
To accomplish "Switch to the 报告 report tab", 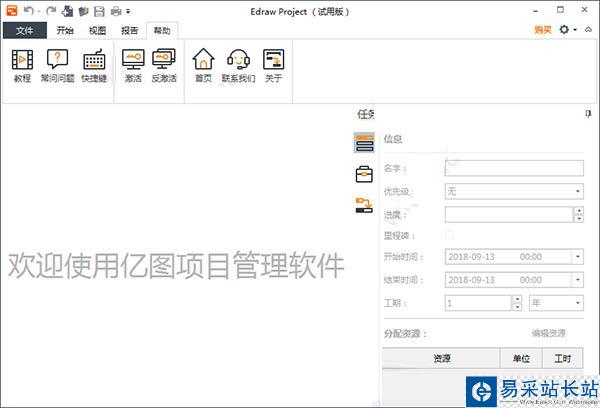I will 129,30.
